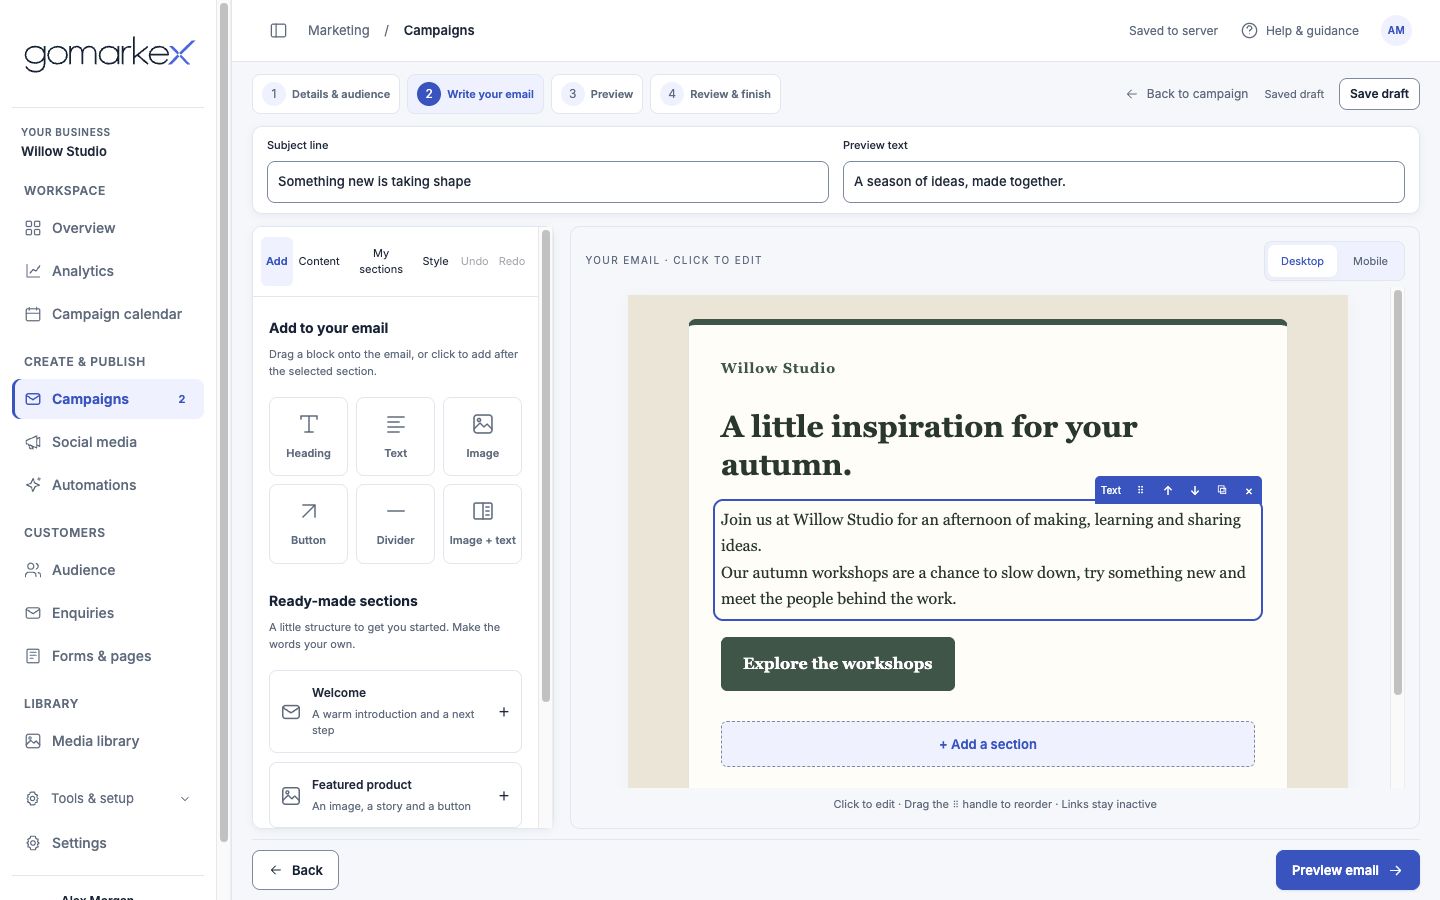Image resolution: width=1440 pixels, height=900 pixels.
Task: Open Campaign calendar
Action: [108, 314]
